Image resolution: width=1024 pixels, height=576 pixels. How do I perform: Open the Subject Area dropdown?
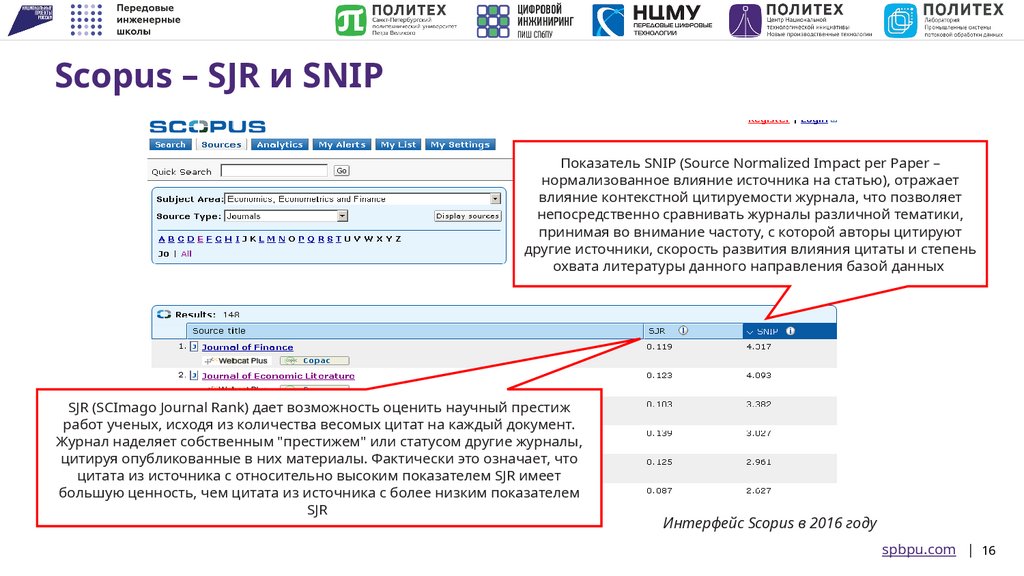[496, 199]
